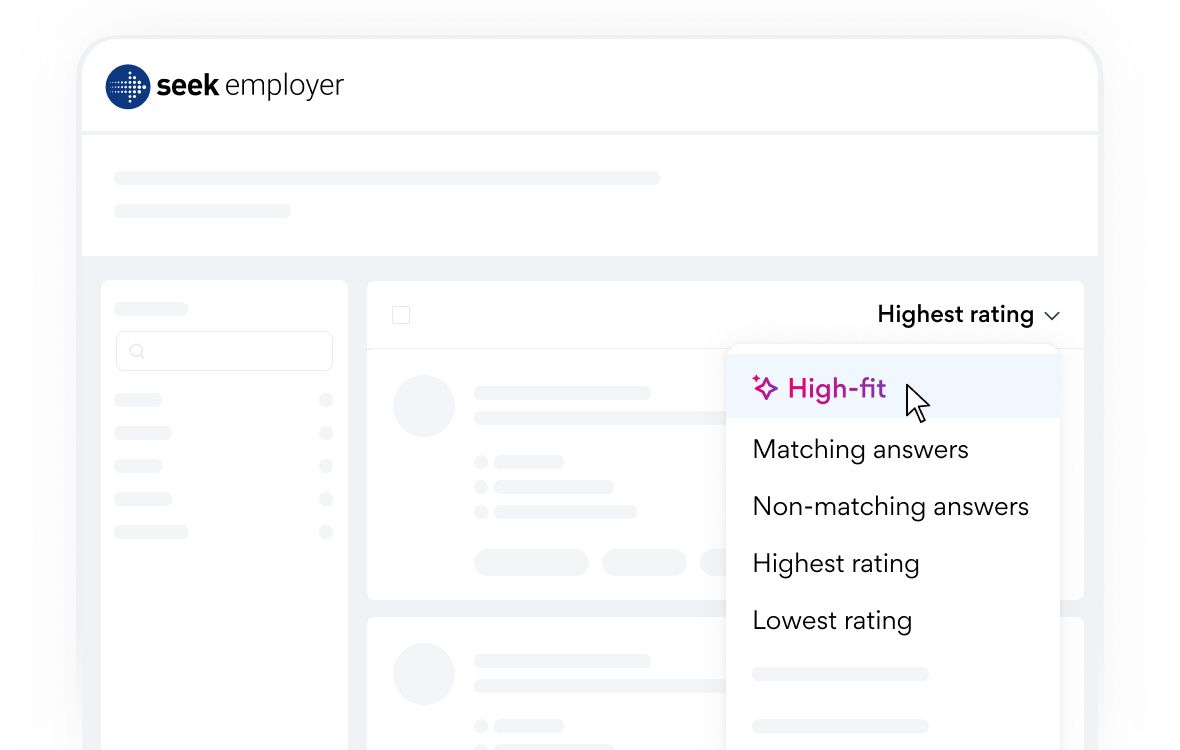Screen dimensions: 1180x750
Task: Click the seek employer wordmark
Action: 250,86
